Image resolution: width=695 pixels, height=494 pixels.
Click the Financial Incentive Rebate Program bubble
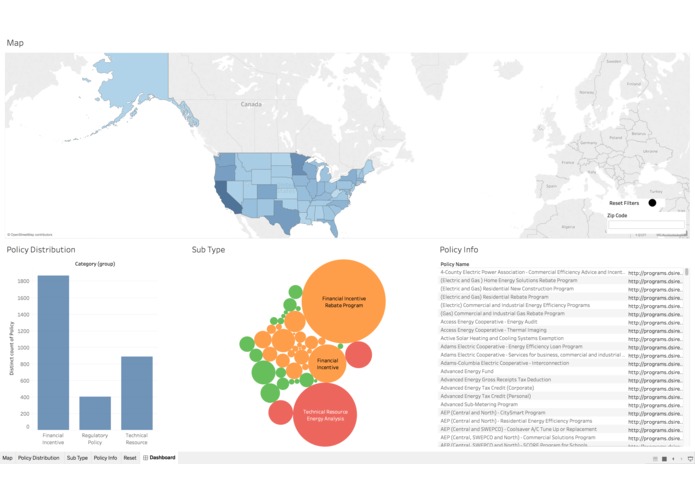click(344, 302)
